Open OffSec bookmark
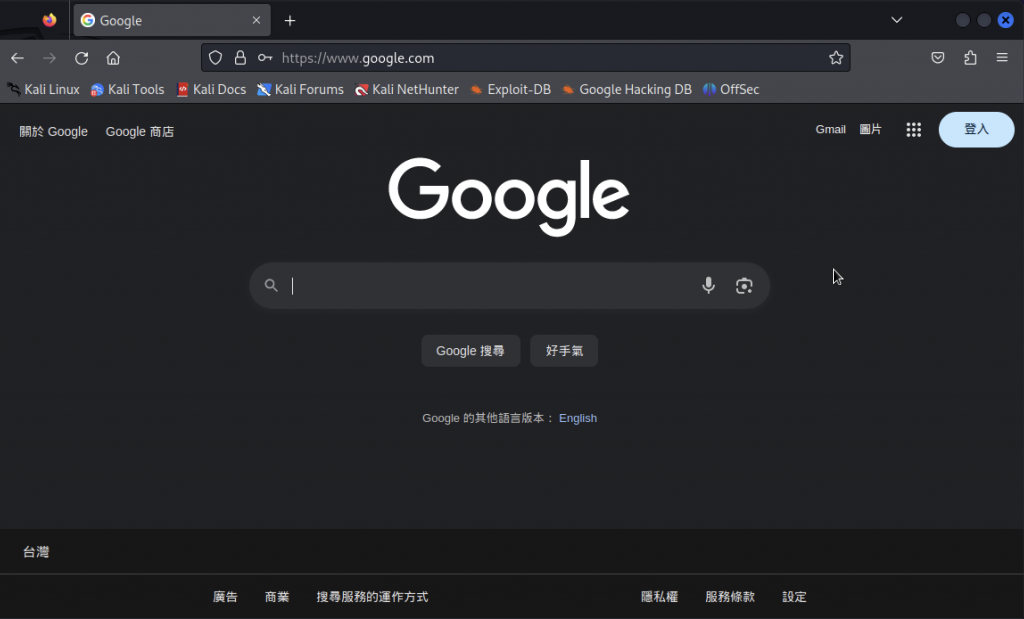The height and width of the screenshot is (619, 1024). click(x=731, y=89)
